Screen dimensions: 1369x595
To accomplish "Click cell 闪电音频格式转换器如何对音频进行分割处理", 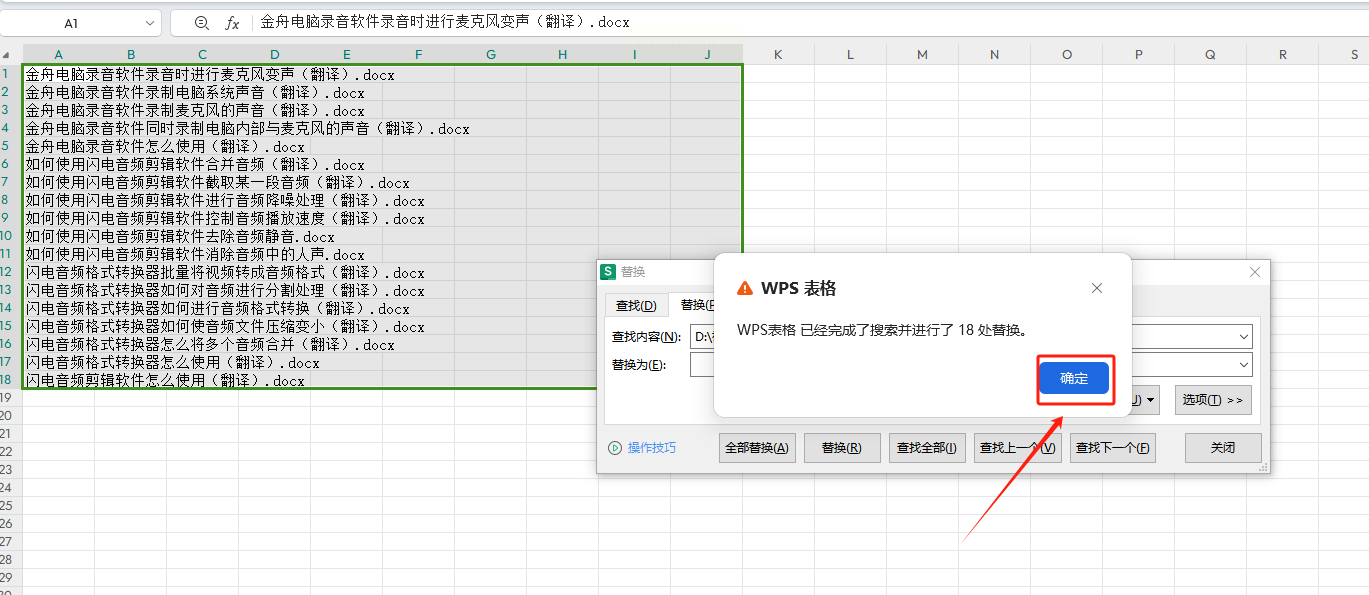I will (x=225, y=290).
